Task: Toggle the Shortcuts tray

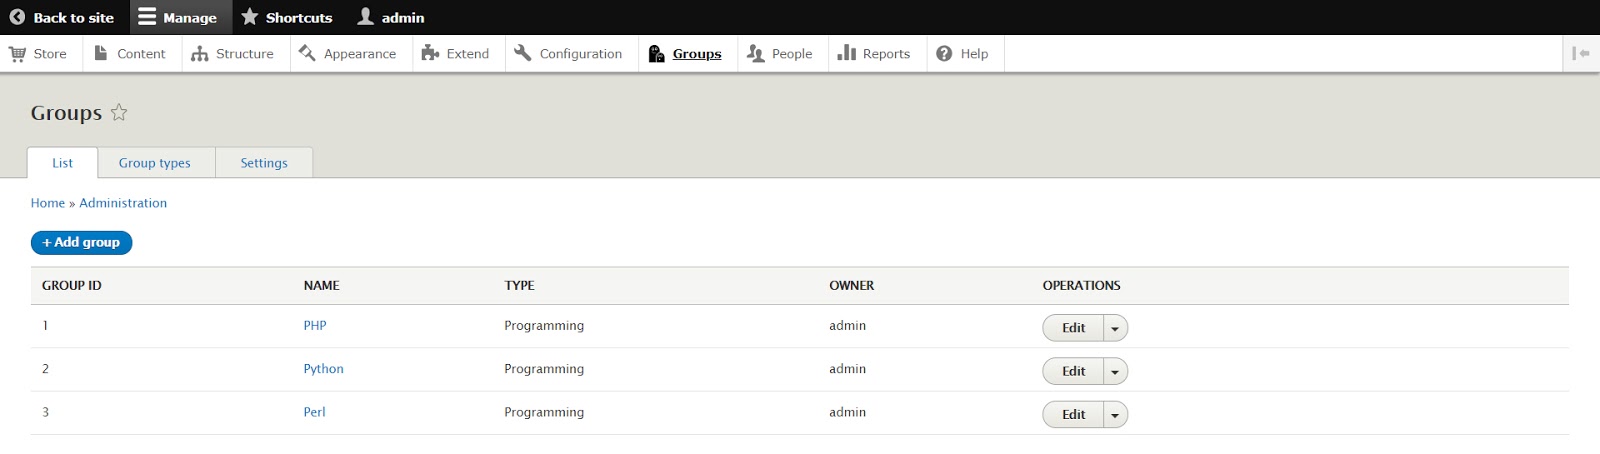Action: [287, 17]
